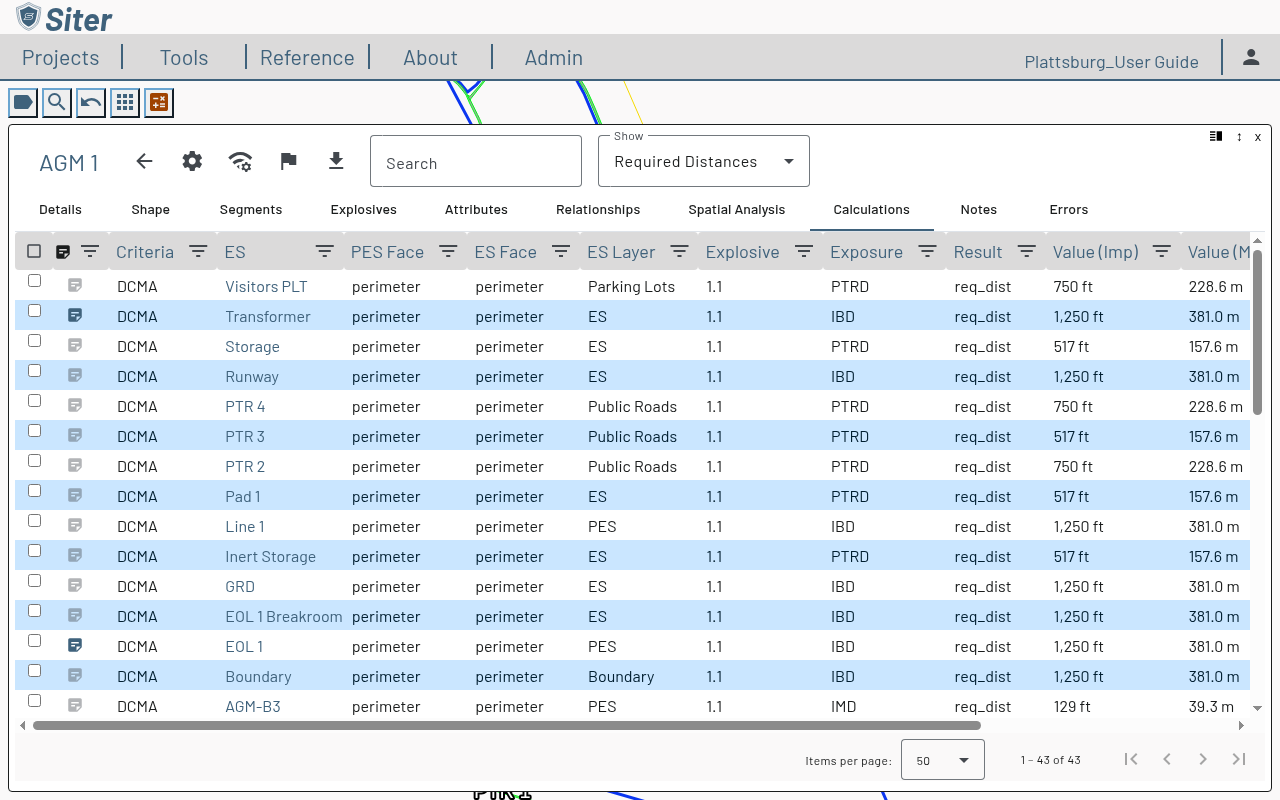Open the ES Layer column filter
The image size is (1280, 800).
[679, 252]
